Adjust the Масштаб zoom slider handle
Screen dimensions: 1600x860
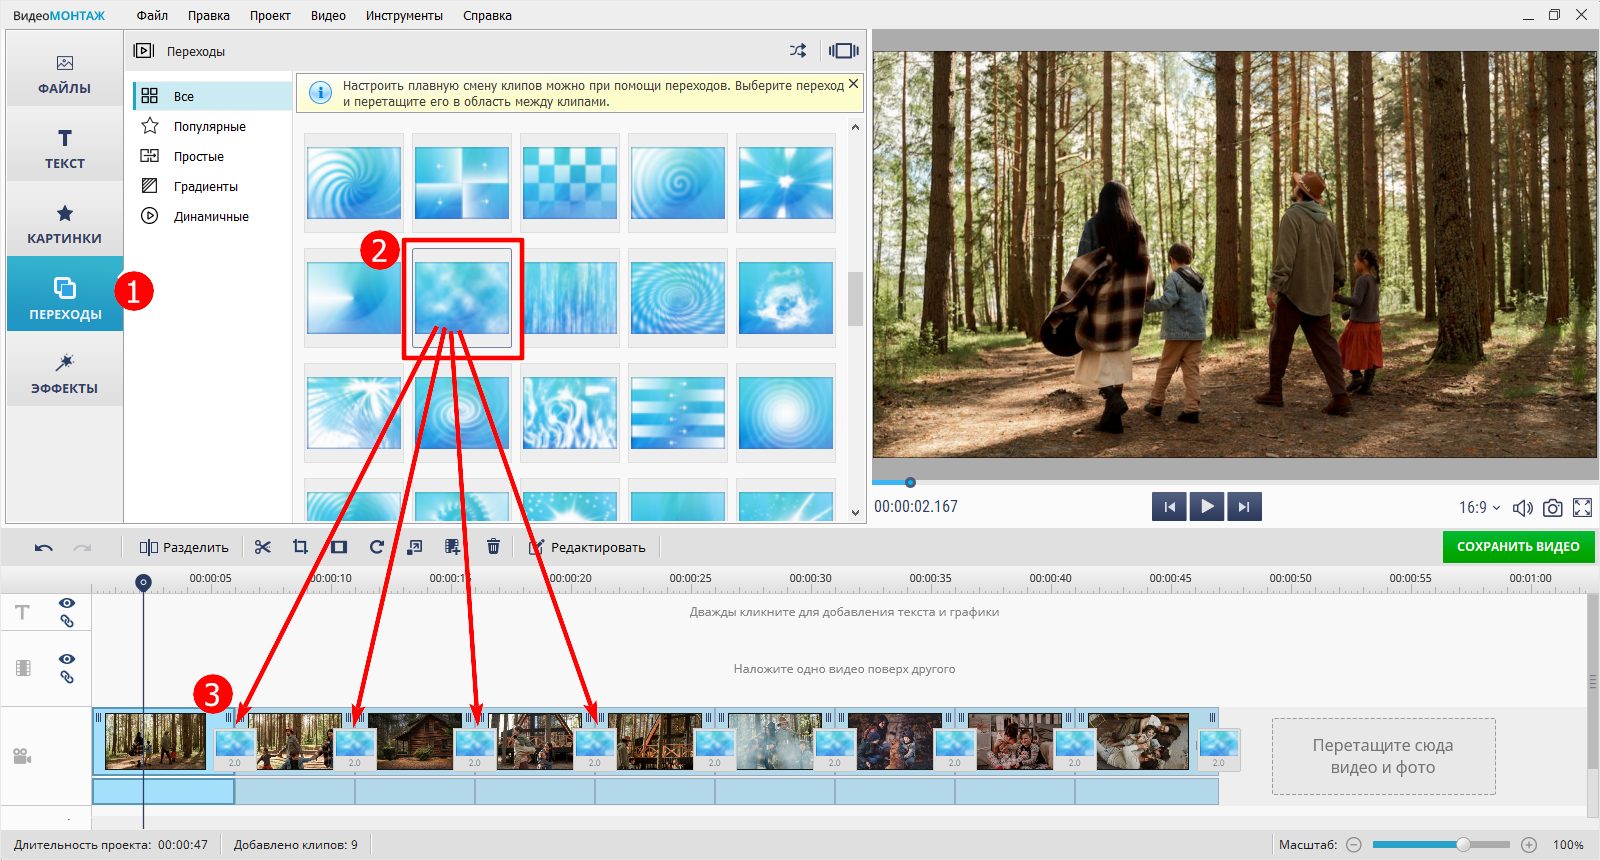pyautogui.click(x=1462, y=845)
